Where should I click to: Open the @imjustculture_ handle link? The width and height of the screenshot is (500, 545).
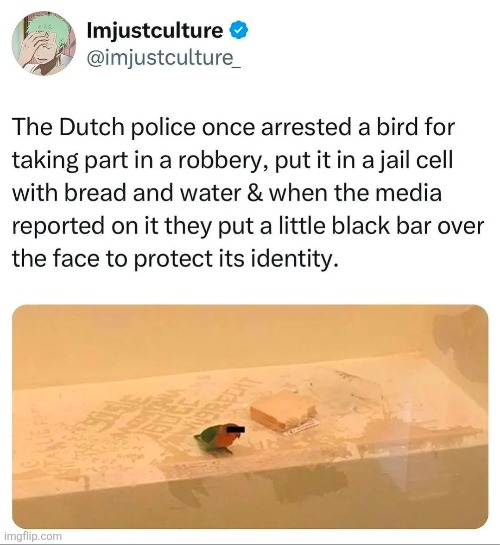pyautogui.click(x=164, y=57)
